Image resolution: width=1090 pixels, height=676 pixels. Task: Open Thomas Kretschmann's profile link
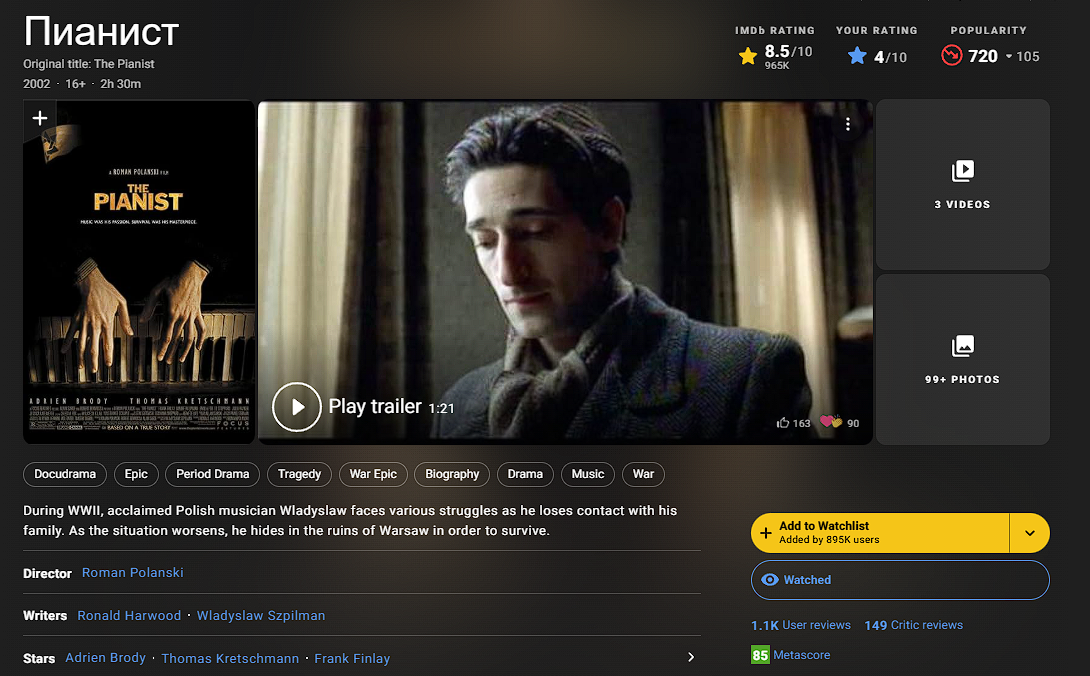point(230,658)
